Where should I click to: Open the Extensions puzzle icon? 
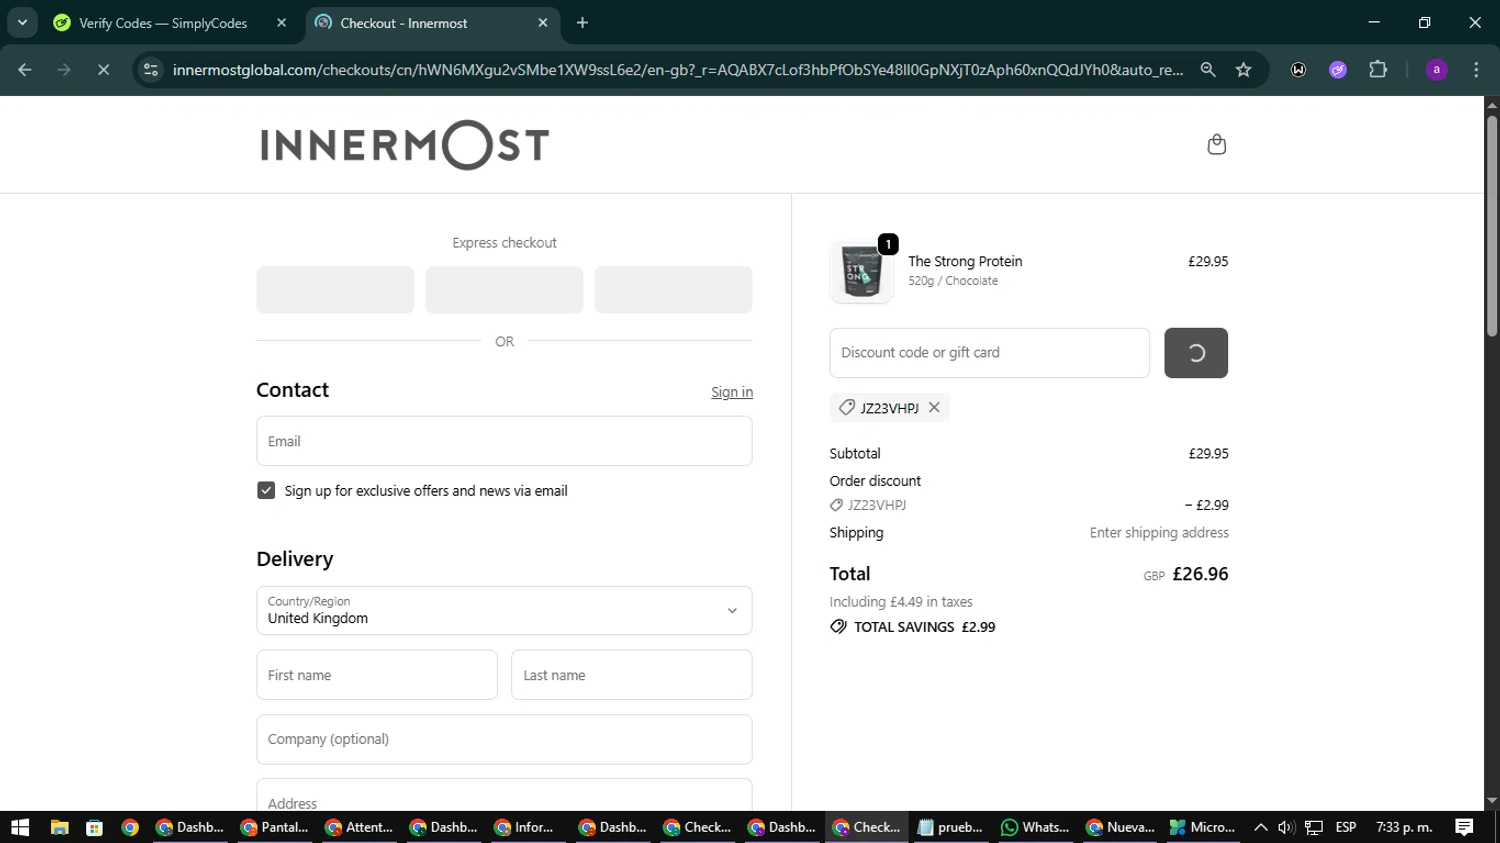click(x=1378, y=70)
